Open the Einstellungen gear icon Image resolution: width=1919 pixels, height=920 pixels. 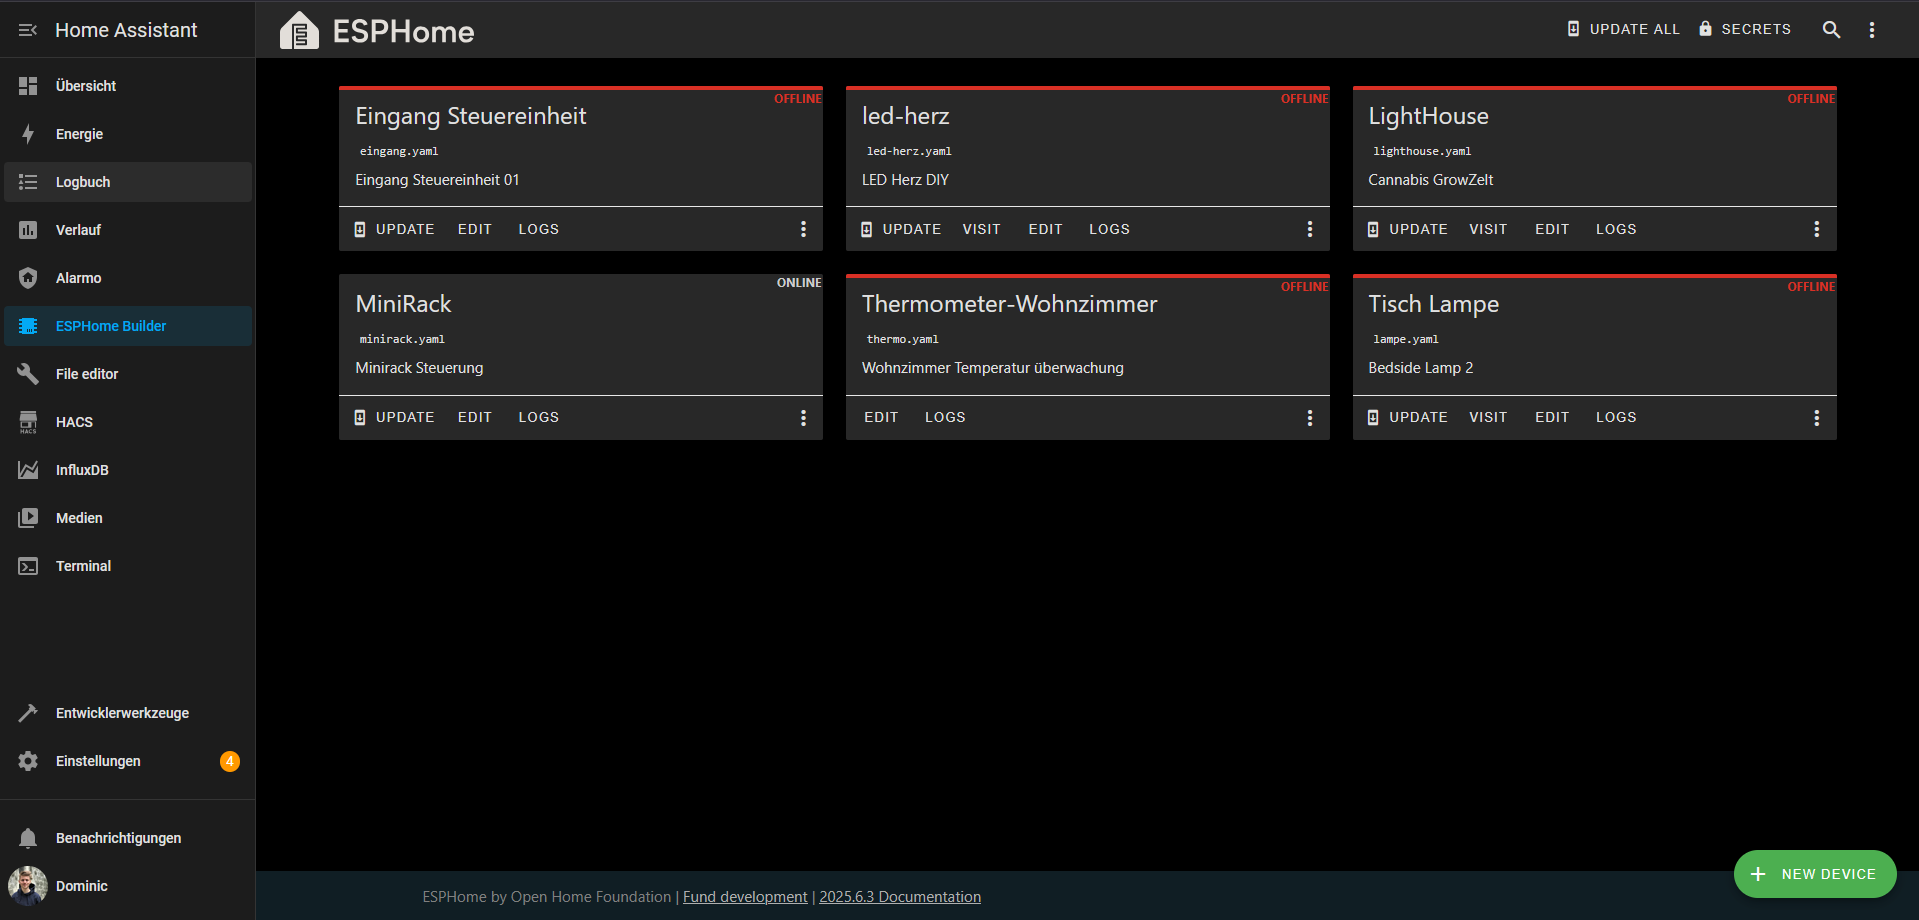[x=28, y=761]
